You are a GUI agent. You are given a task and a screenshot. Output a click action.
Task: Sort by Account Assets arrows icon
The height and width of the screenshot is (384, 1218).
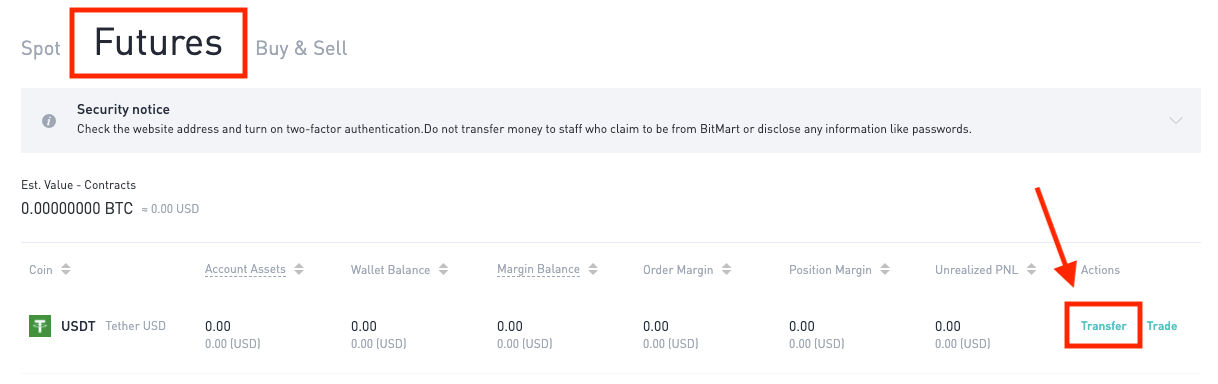299,270
